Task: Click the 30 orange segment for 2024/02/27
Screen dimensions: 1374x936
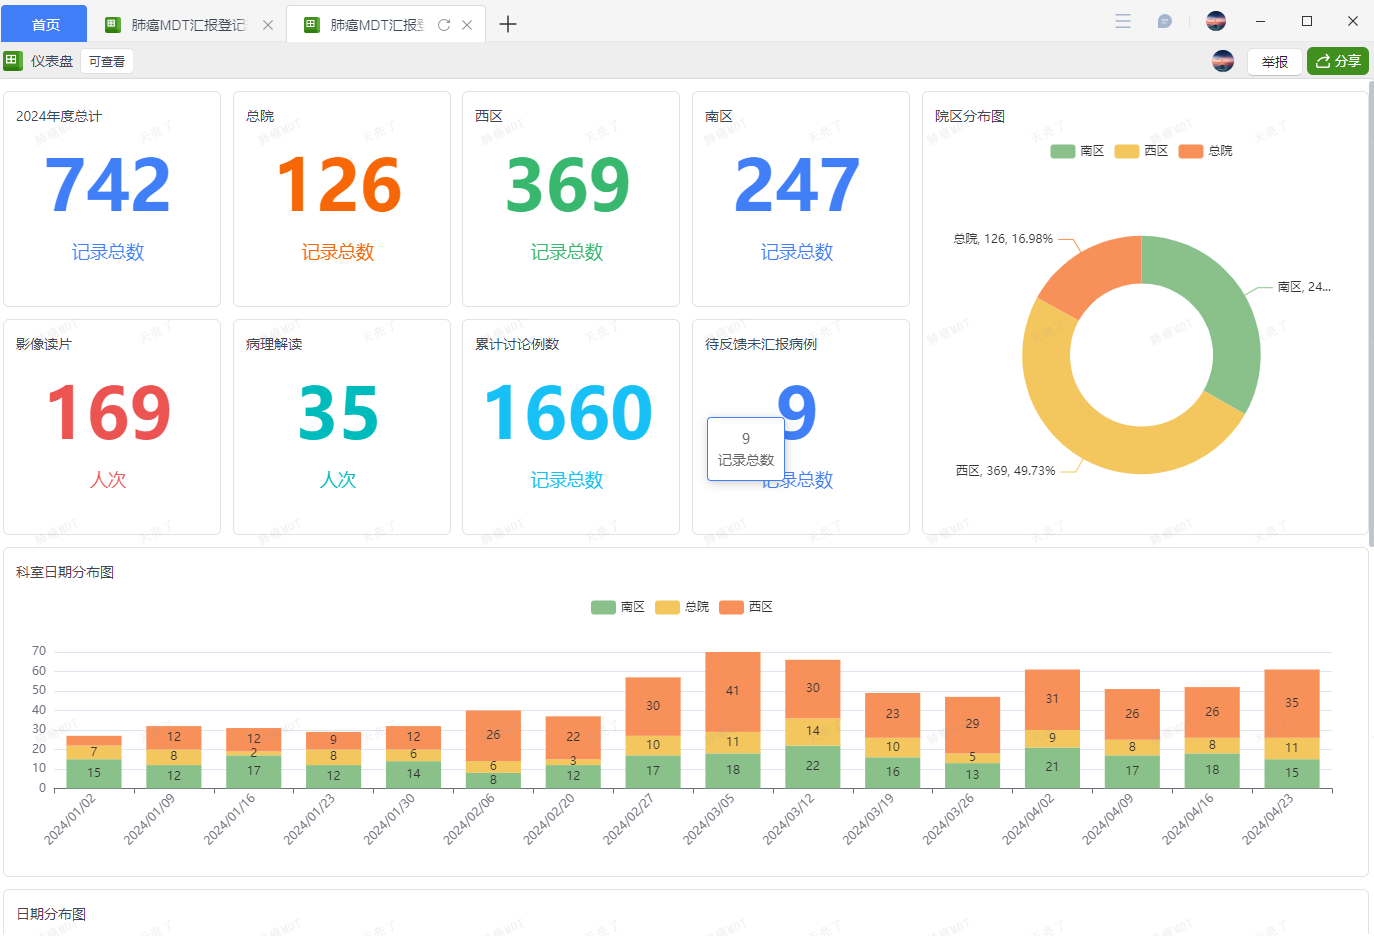Action: 653,706
